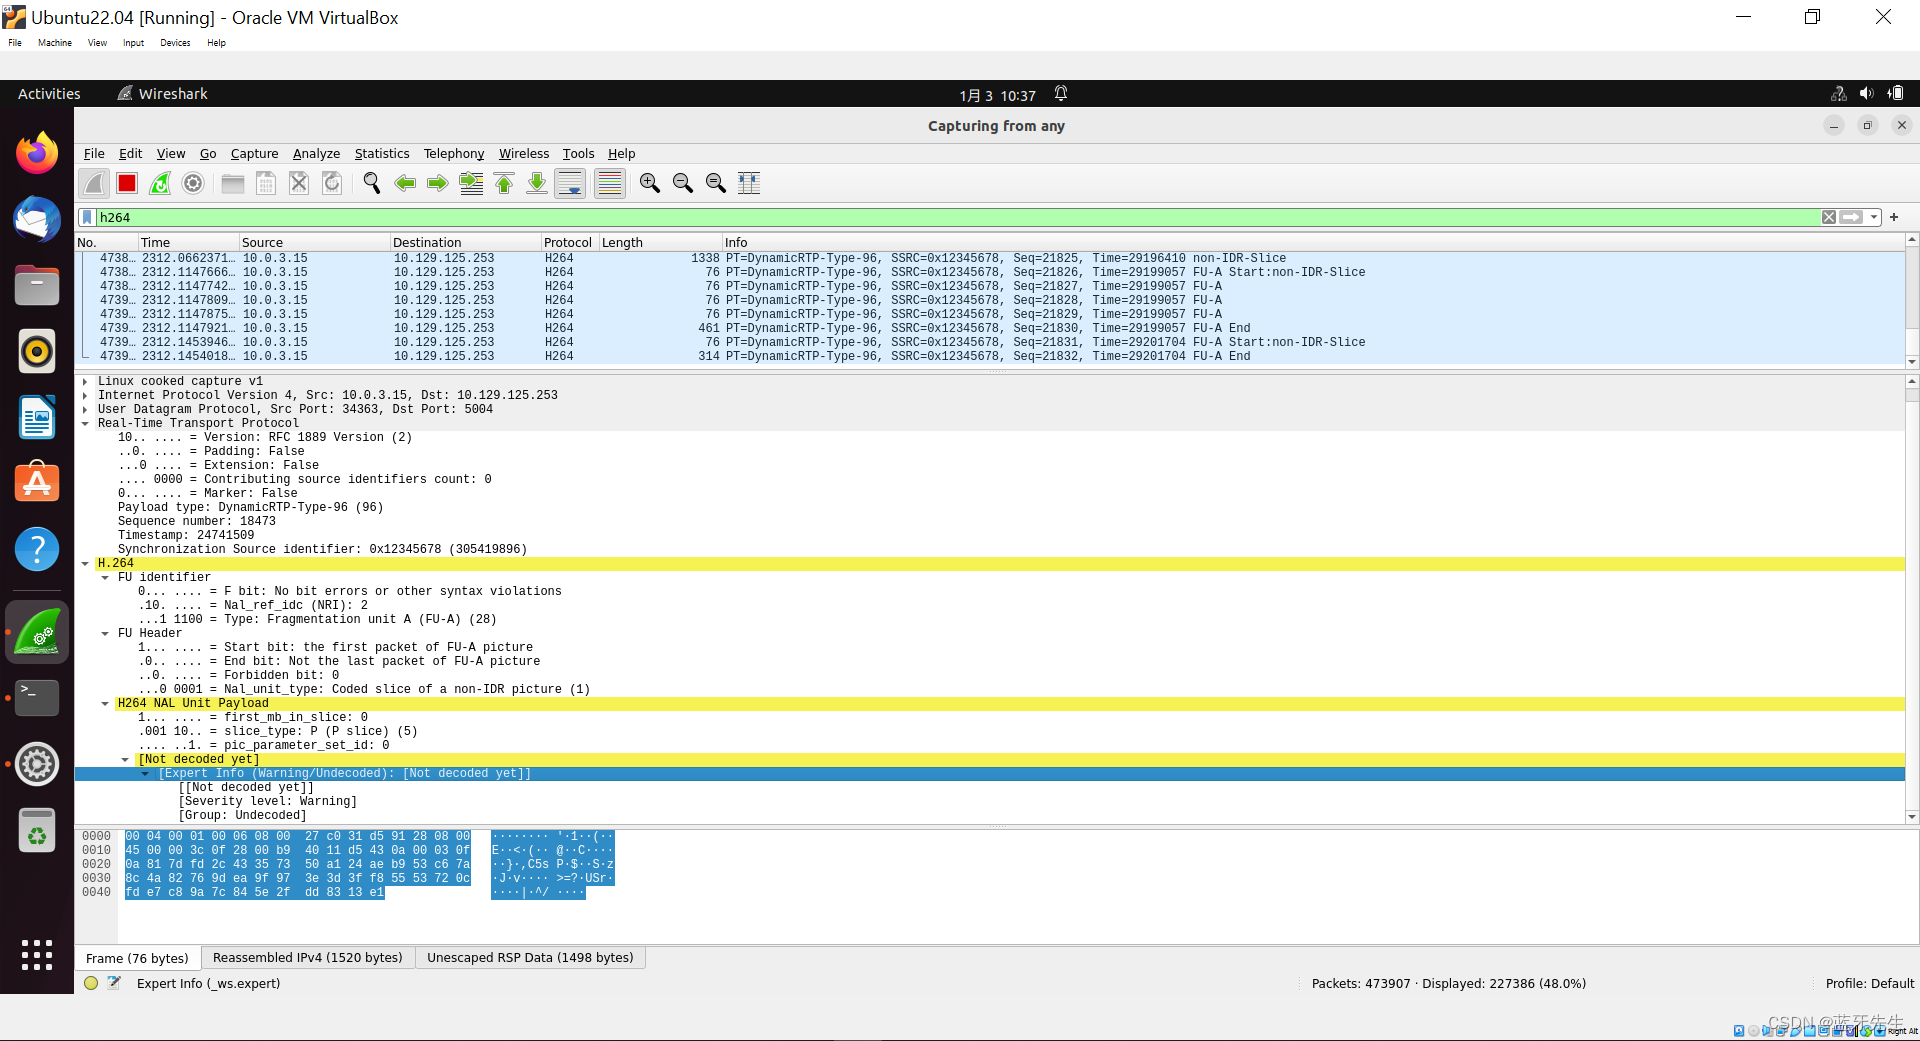Clear the h264 display filter
1920x1041 pixels.
pyautogui.click(x=1829, y=217)
